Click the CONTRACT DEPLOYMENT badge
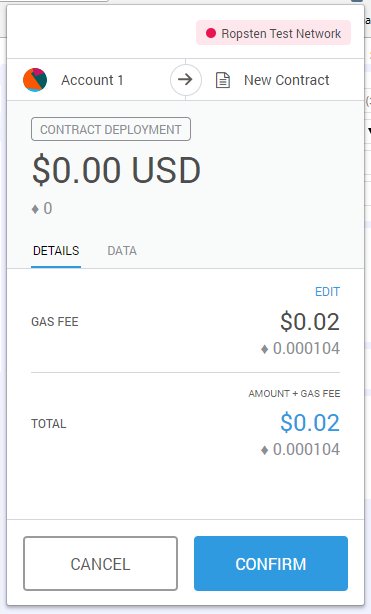 tap(111, 129)
